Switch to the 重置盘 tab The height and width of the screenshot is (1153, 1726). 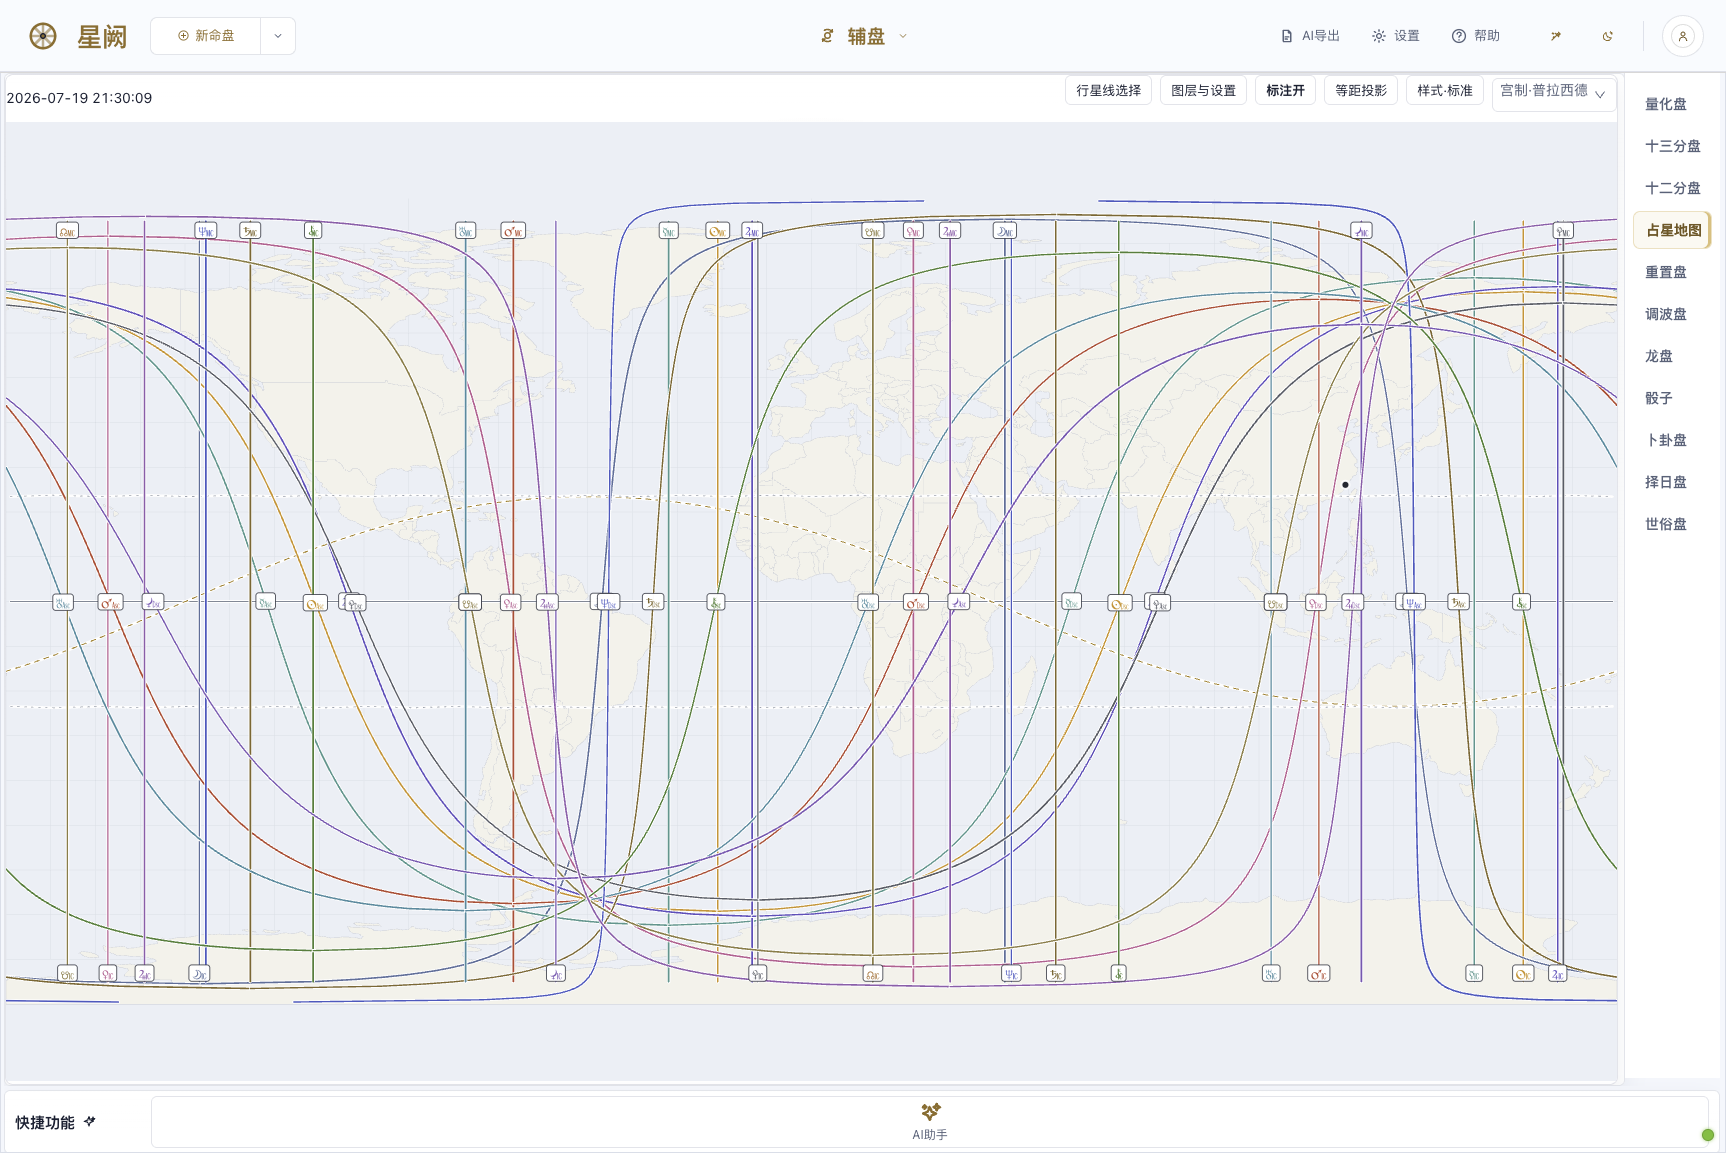point(1666,272)
